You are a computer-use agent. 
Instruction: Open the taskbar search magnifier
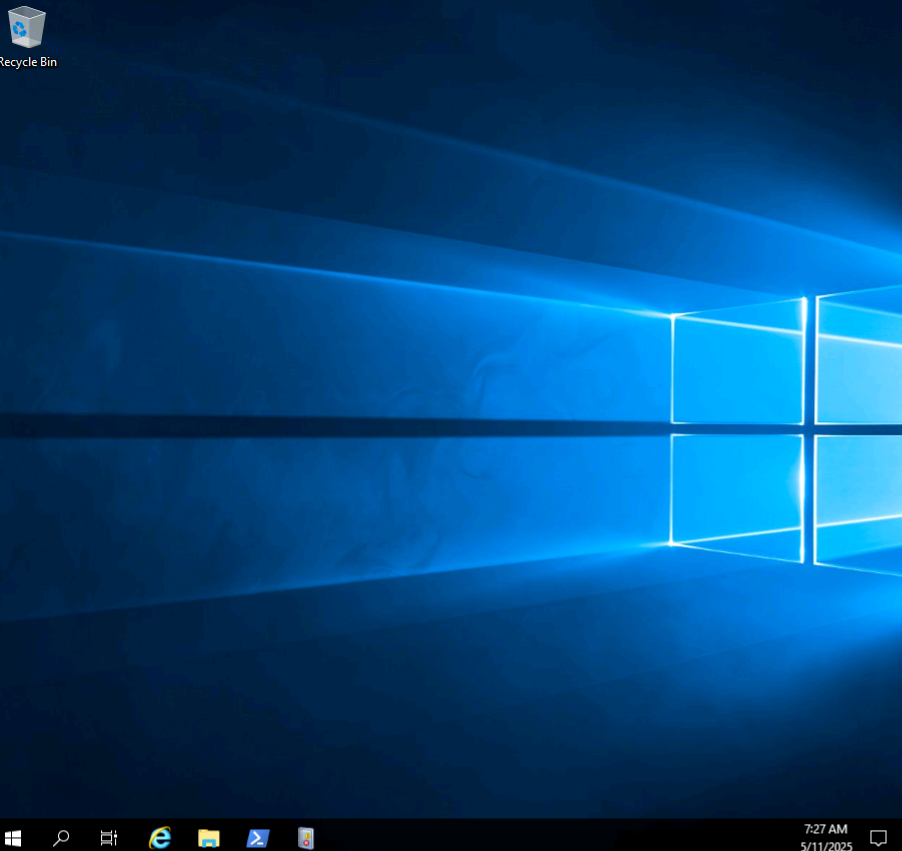(61, 838)
